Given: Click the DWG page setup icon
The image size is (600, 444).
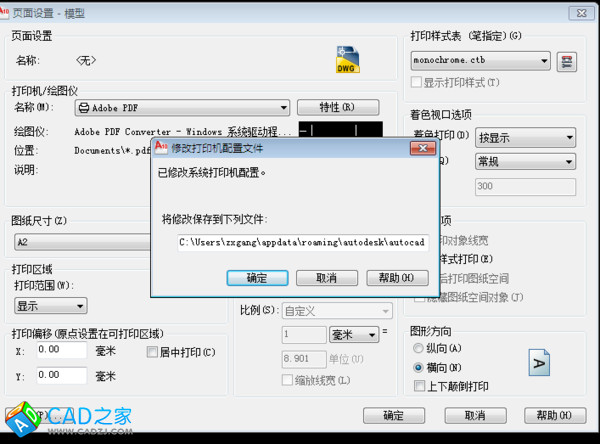Looking at the screenshot, I should point(347,60).
